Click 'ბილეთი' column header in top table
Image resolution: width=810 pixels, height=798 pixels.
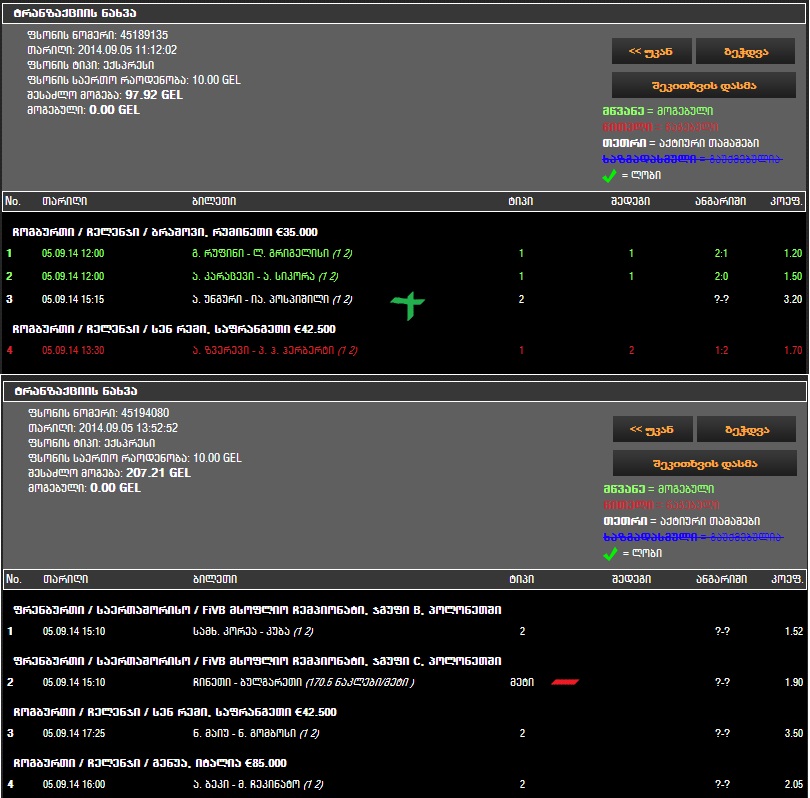(x=214, y=201)
